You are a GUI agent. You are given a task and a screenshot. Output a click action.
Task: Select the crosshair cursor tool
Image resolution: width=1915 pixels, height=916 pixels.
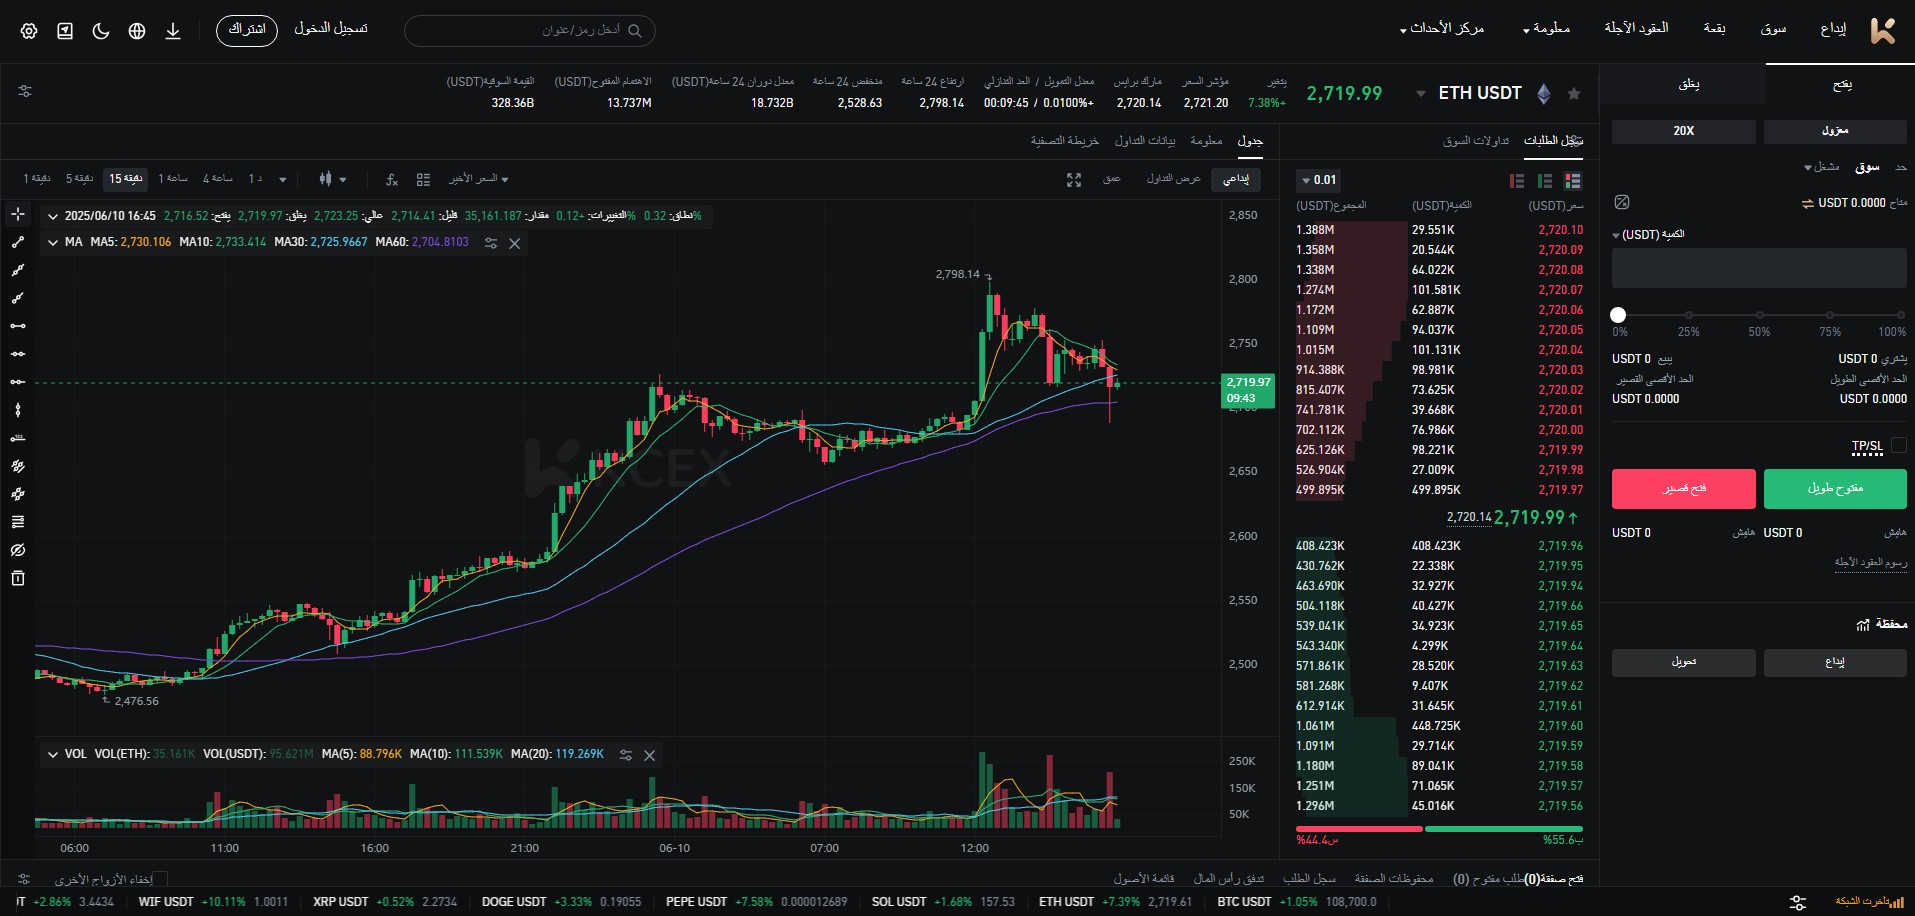click(17, 214)
